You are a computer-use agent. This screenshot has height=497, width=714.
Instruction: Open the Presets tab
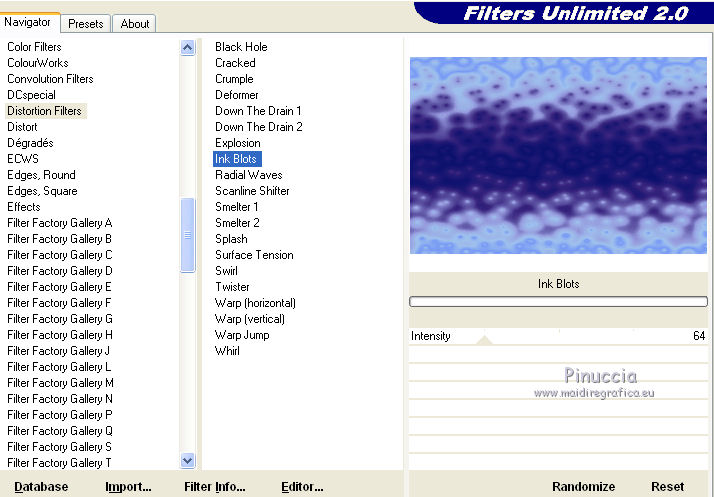86,24
